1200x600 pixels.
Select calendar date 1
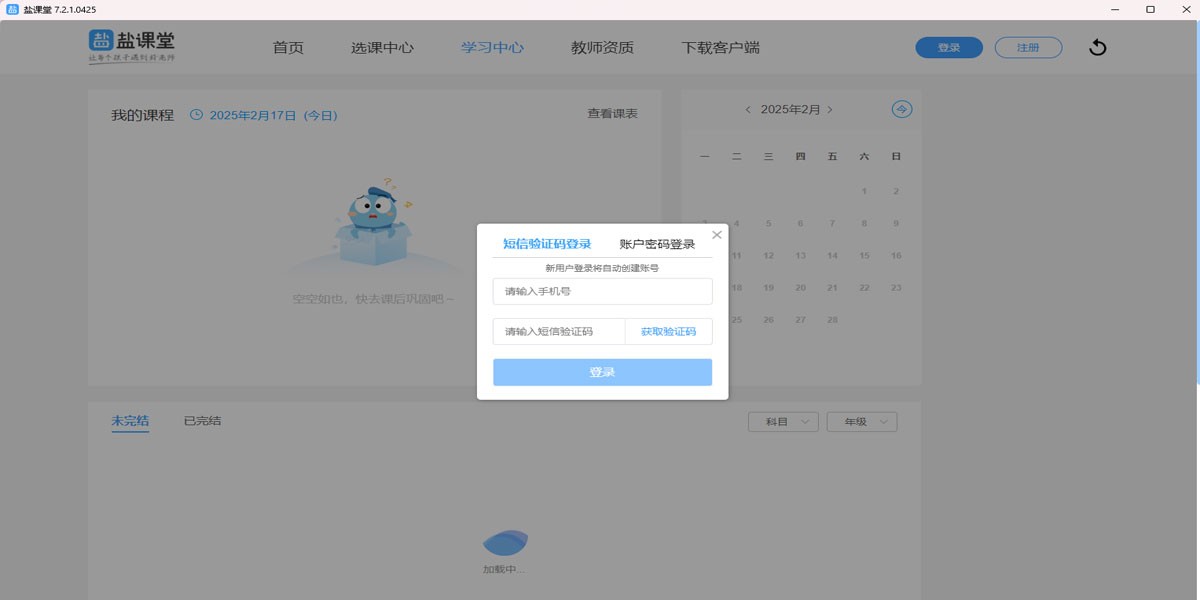coord(864,191)
